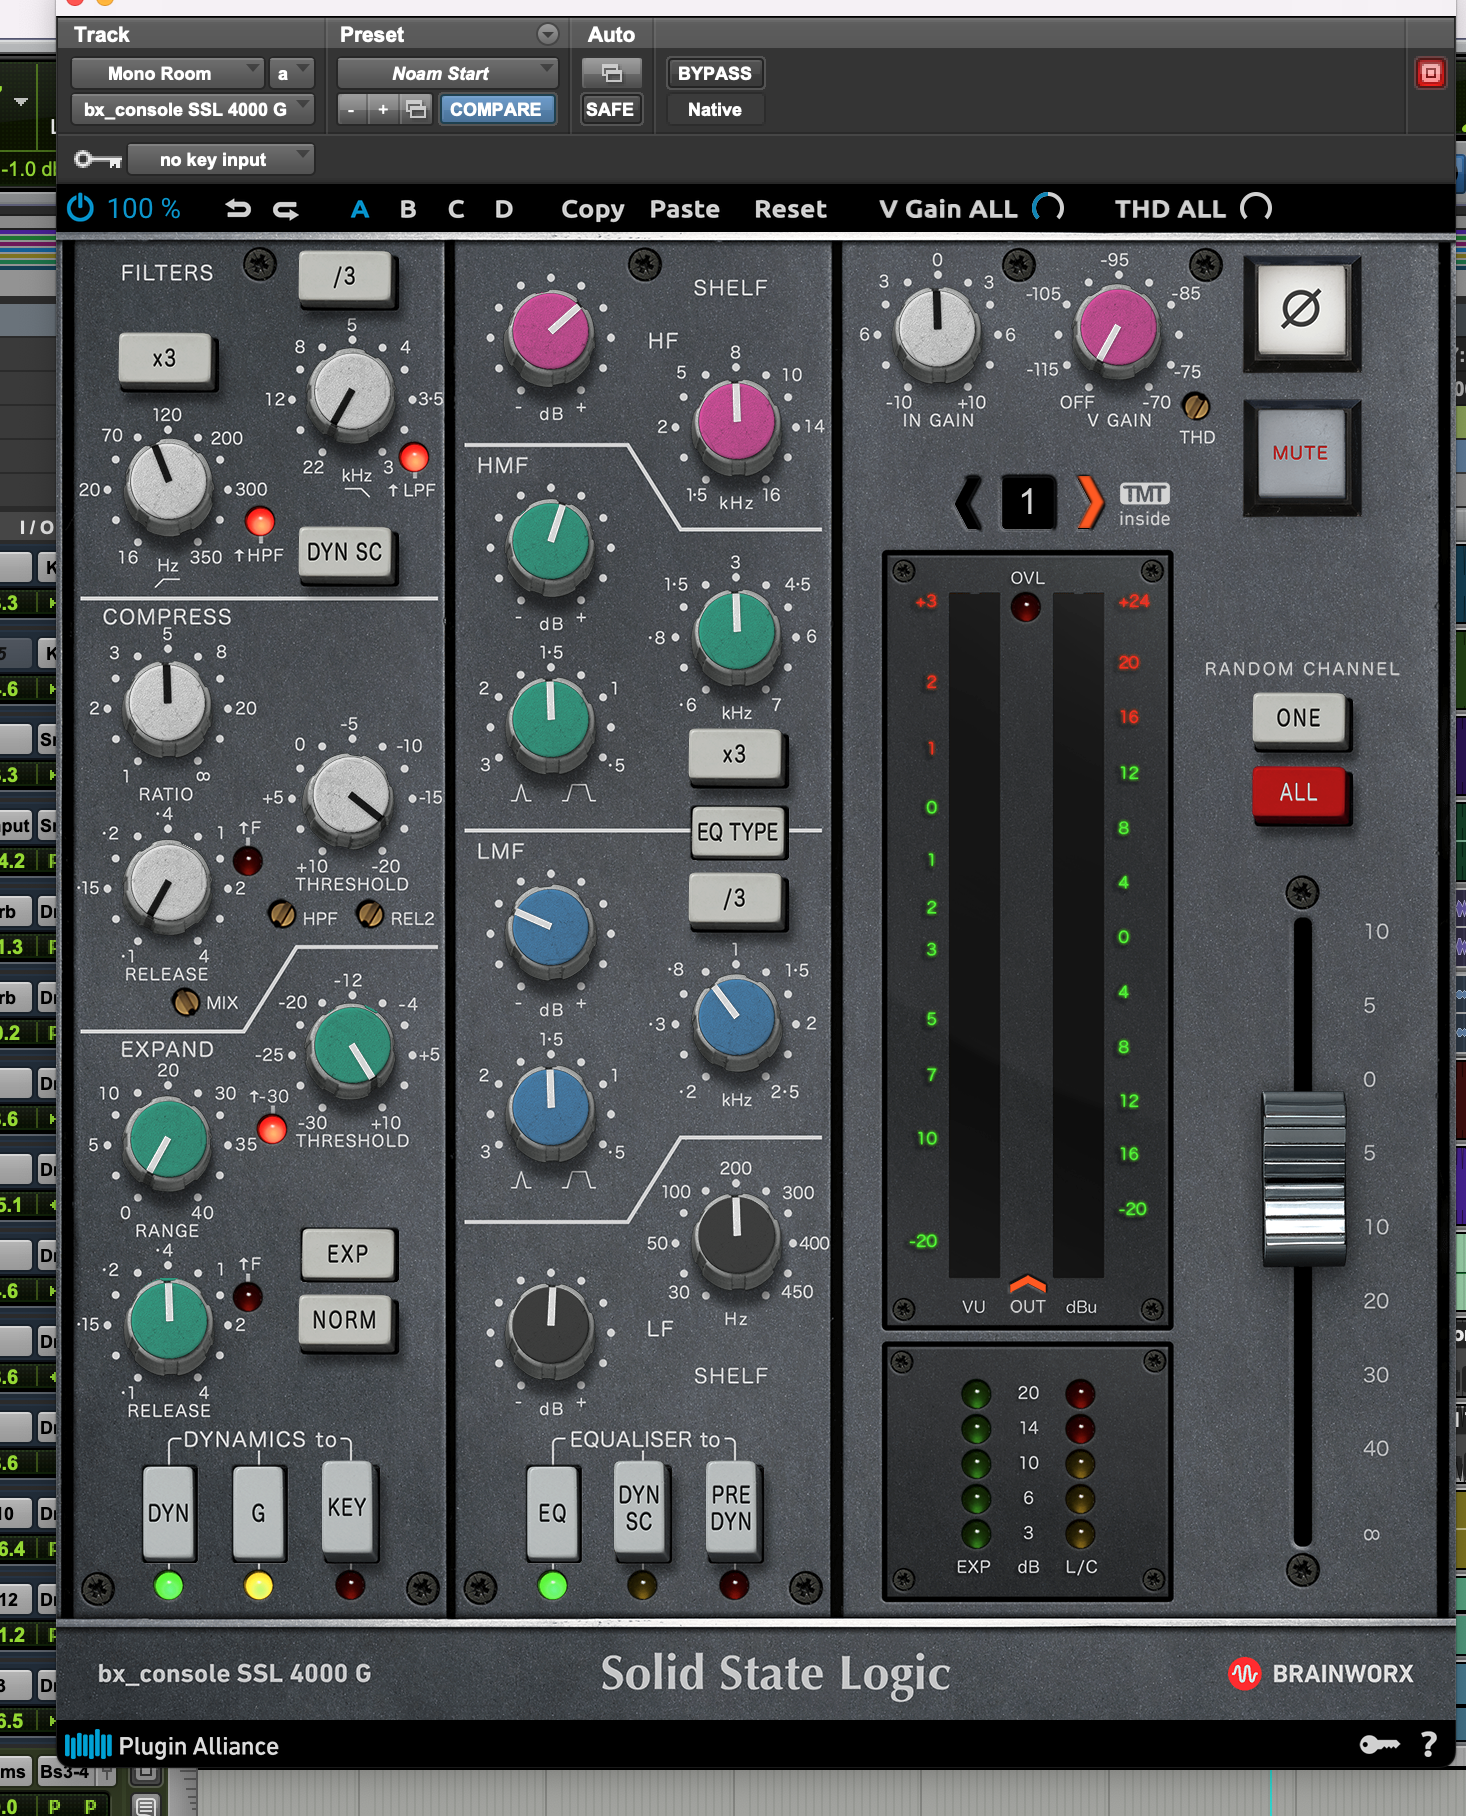This screenshot has height=1816, width=1466.
Task: Open the bx_console SSL 4000 G plugin selector
Action: click(x=193, y=109)
